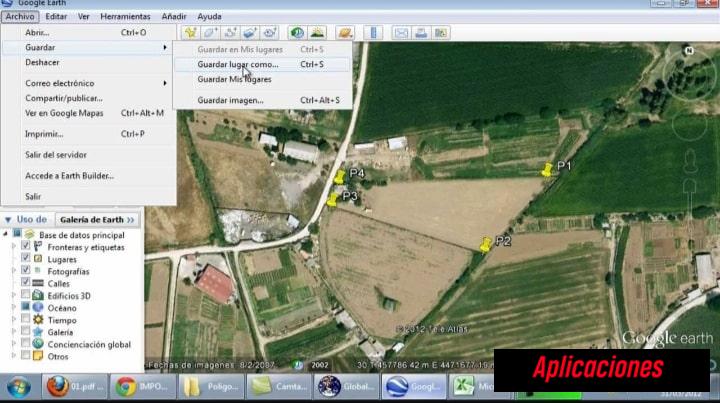Choose Guardar imagen... from the submenu
The height and width of the screenshot is (403, 720).
262,100
